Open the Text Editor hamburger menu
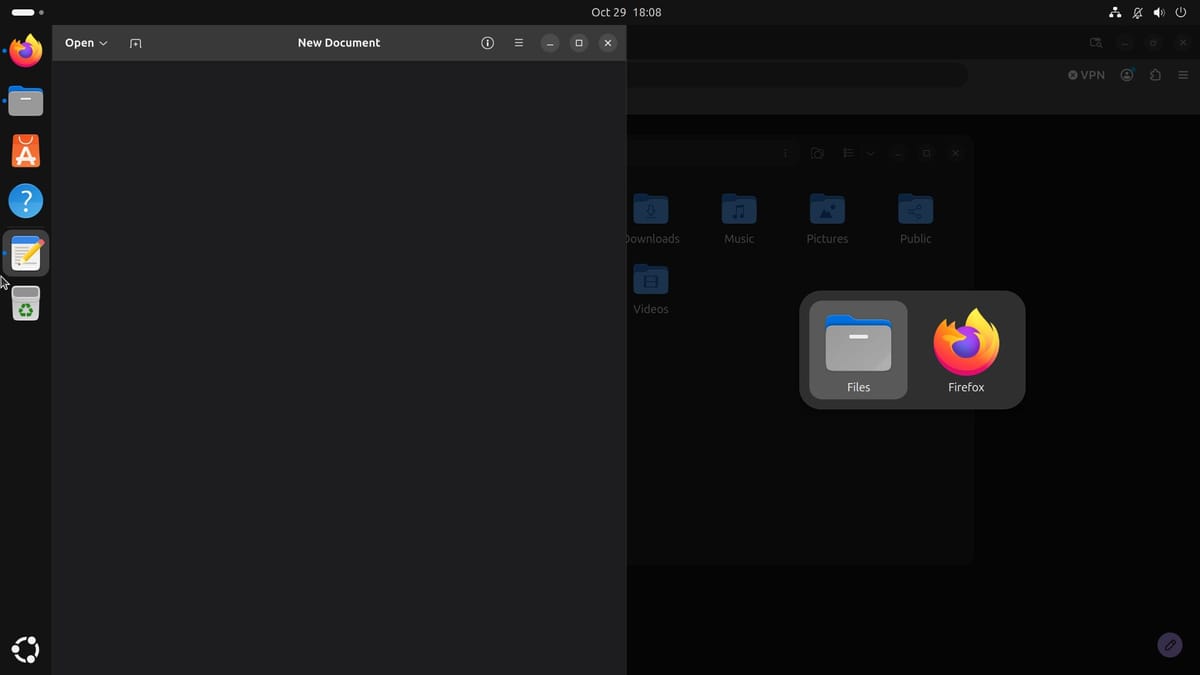1200x675 pixels. click(x=518, y=43)
